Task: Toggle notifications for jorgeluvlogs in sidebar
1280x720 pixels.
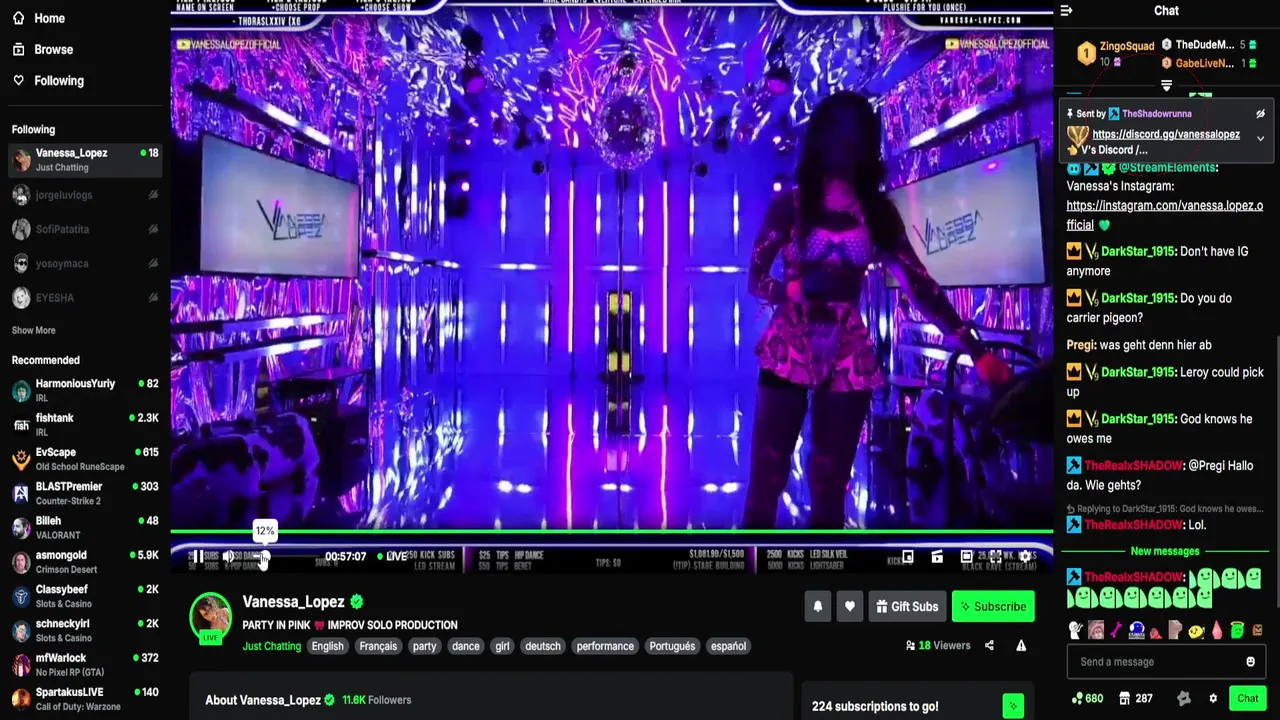Action: (153, 195)
